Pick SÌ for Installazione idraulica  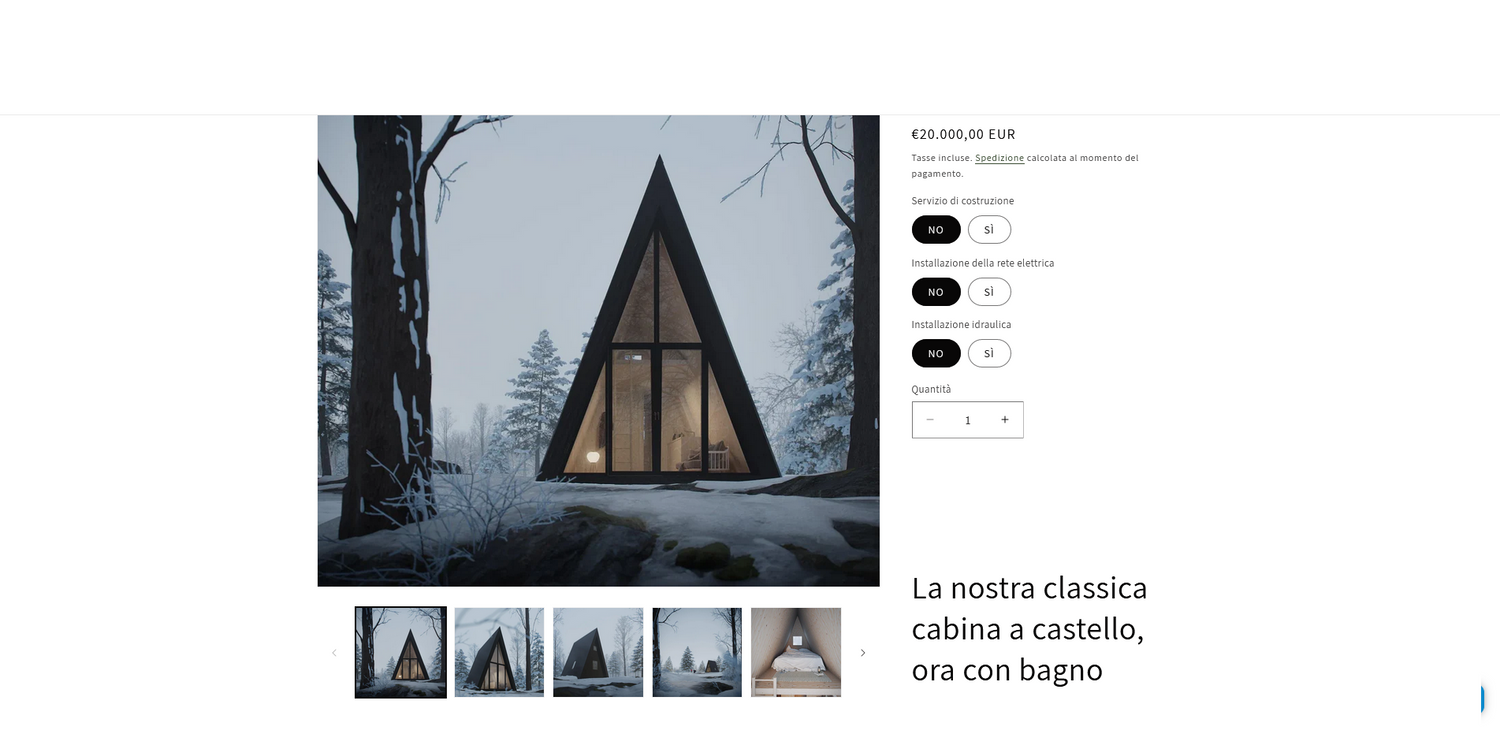tap(989, 353)
